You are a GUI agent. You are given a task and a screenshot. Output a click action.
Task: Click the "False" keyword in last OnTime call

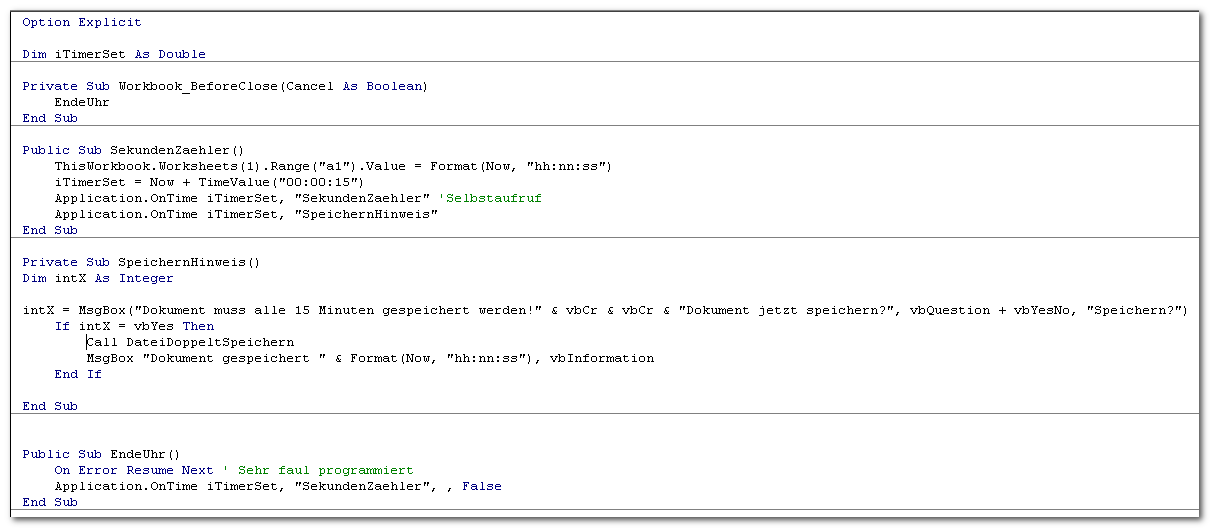(x=482, y=486)
